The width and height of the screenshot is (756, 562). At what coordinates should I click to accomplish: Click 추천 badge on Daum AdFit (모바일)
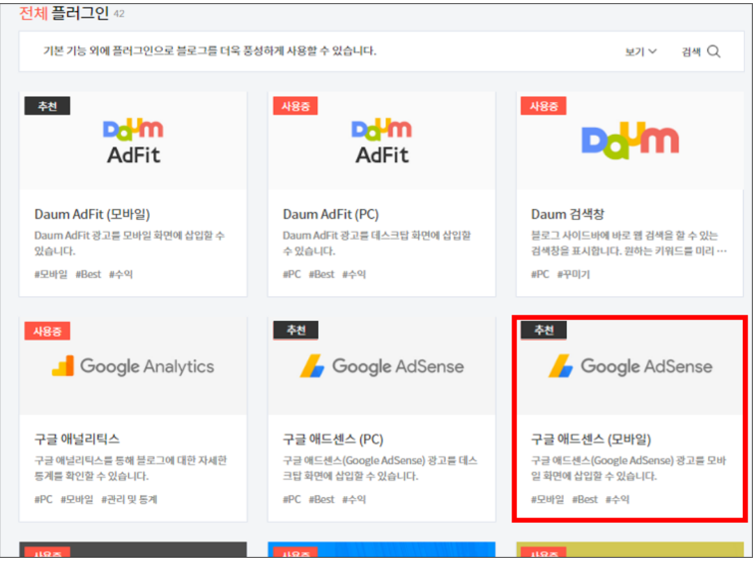(47, 106)
